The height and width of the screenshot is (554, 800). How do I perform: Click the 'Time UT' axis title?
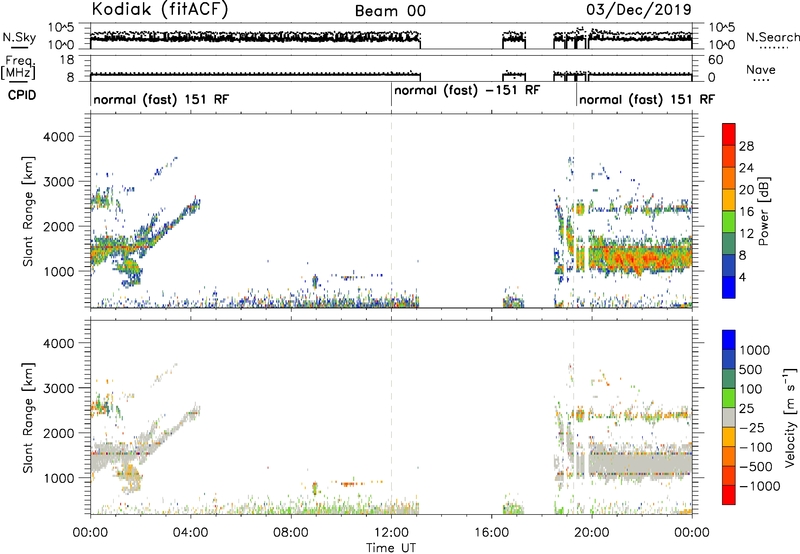click(x=391, y=547)
